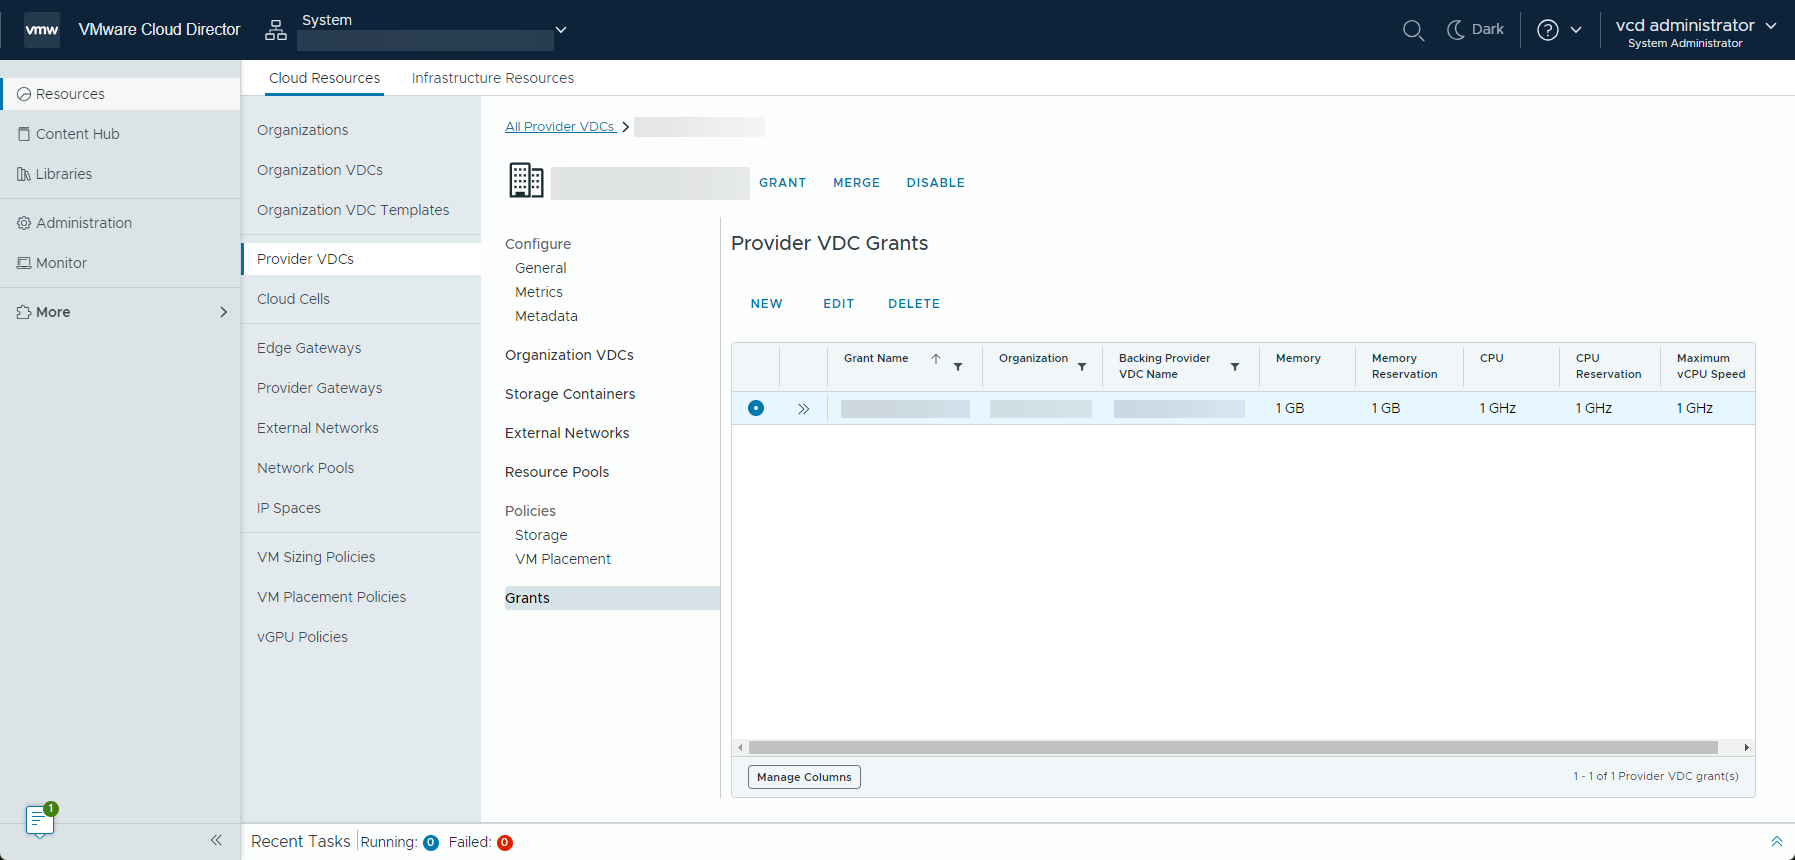Filter the Backing Provider VDC Name column
The image size is (1795, 860).
1235,367
